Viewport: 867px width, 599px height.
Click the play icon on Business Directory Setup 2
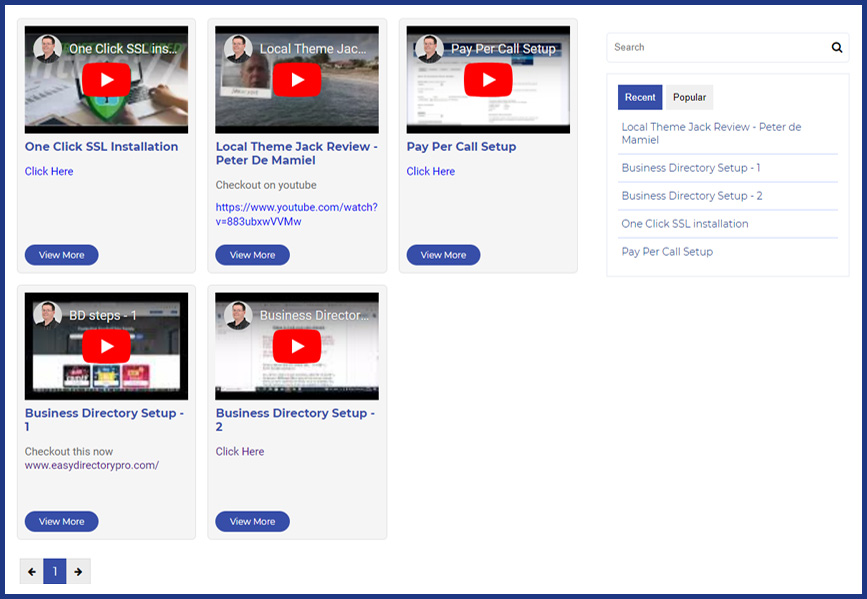point(297,345)
